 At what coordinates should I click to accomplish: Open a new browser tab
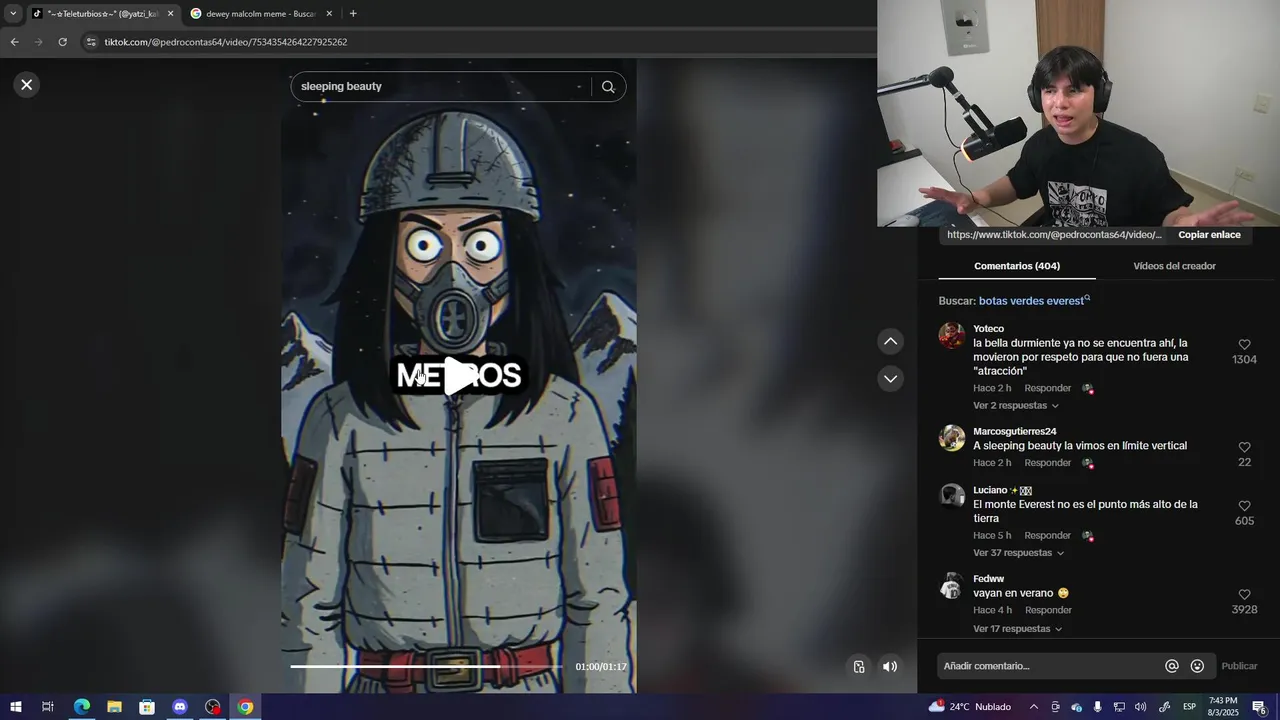(x=353, y=14)
